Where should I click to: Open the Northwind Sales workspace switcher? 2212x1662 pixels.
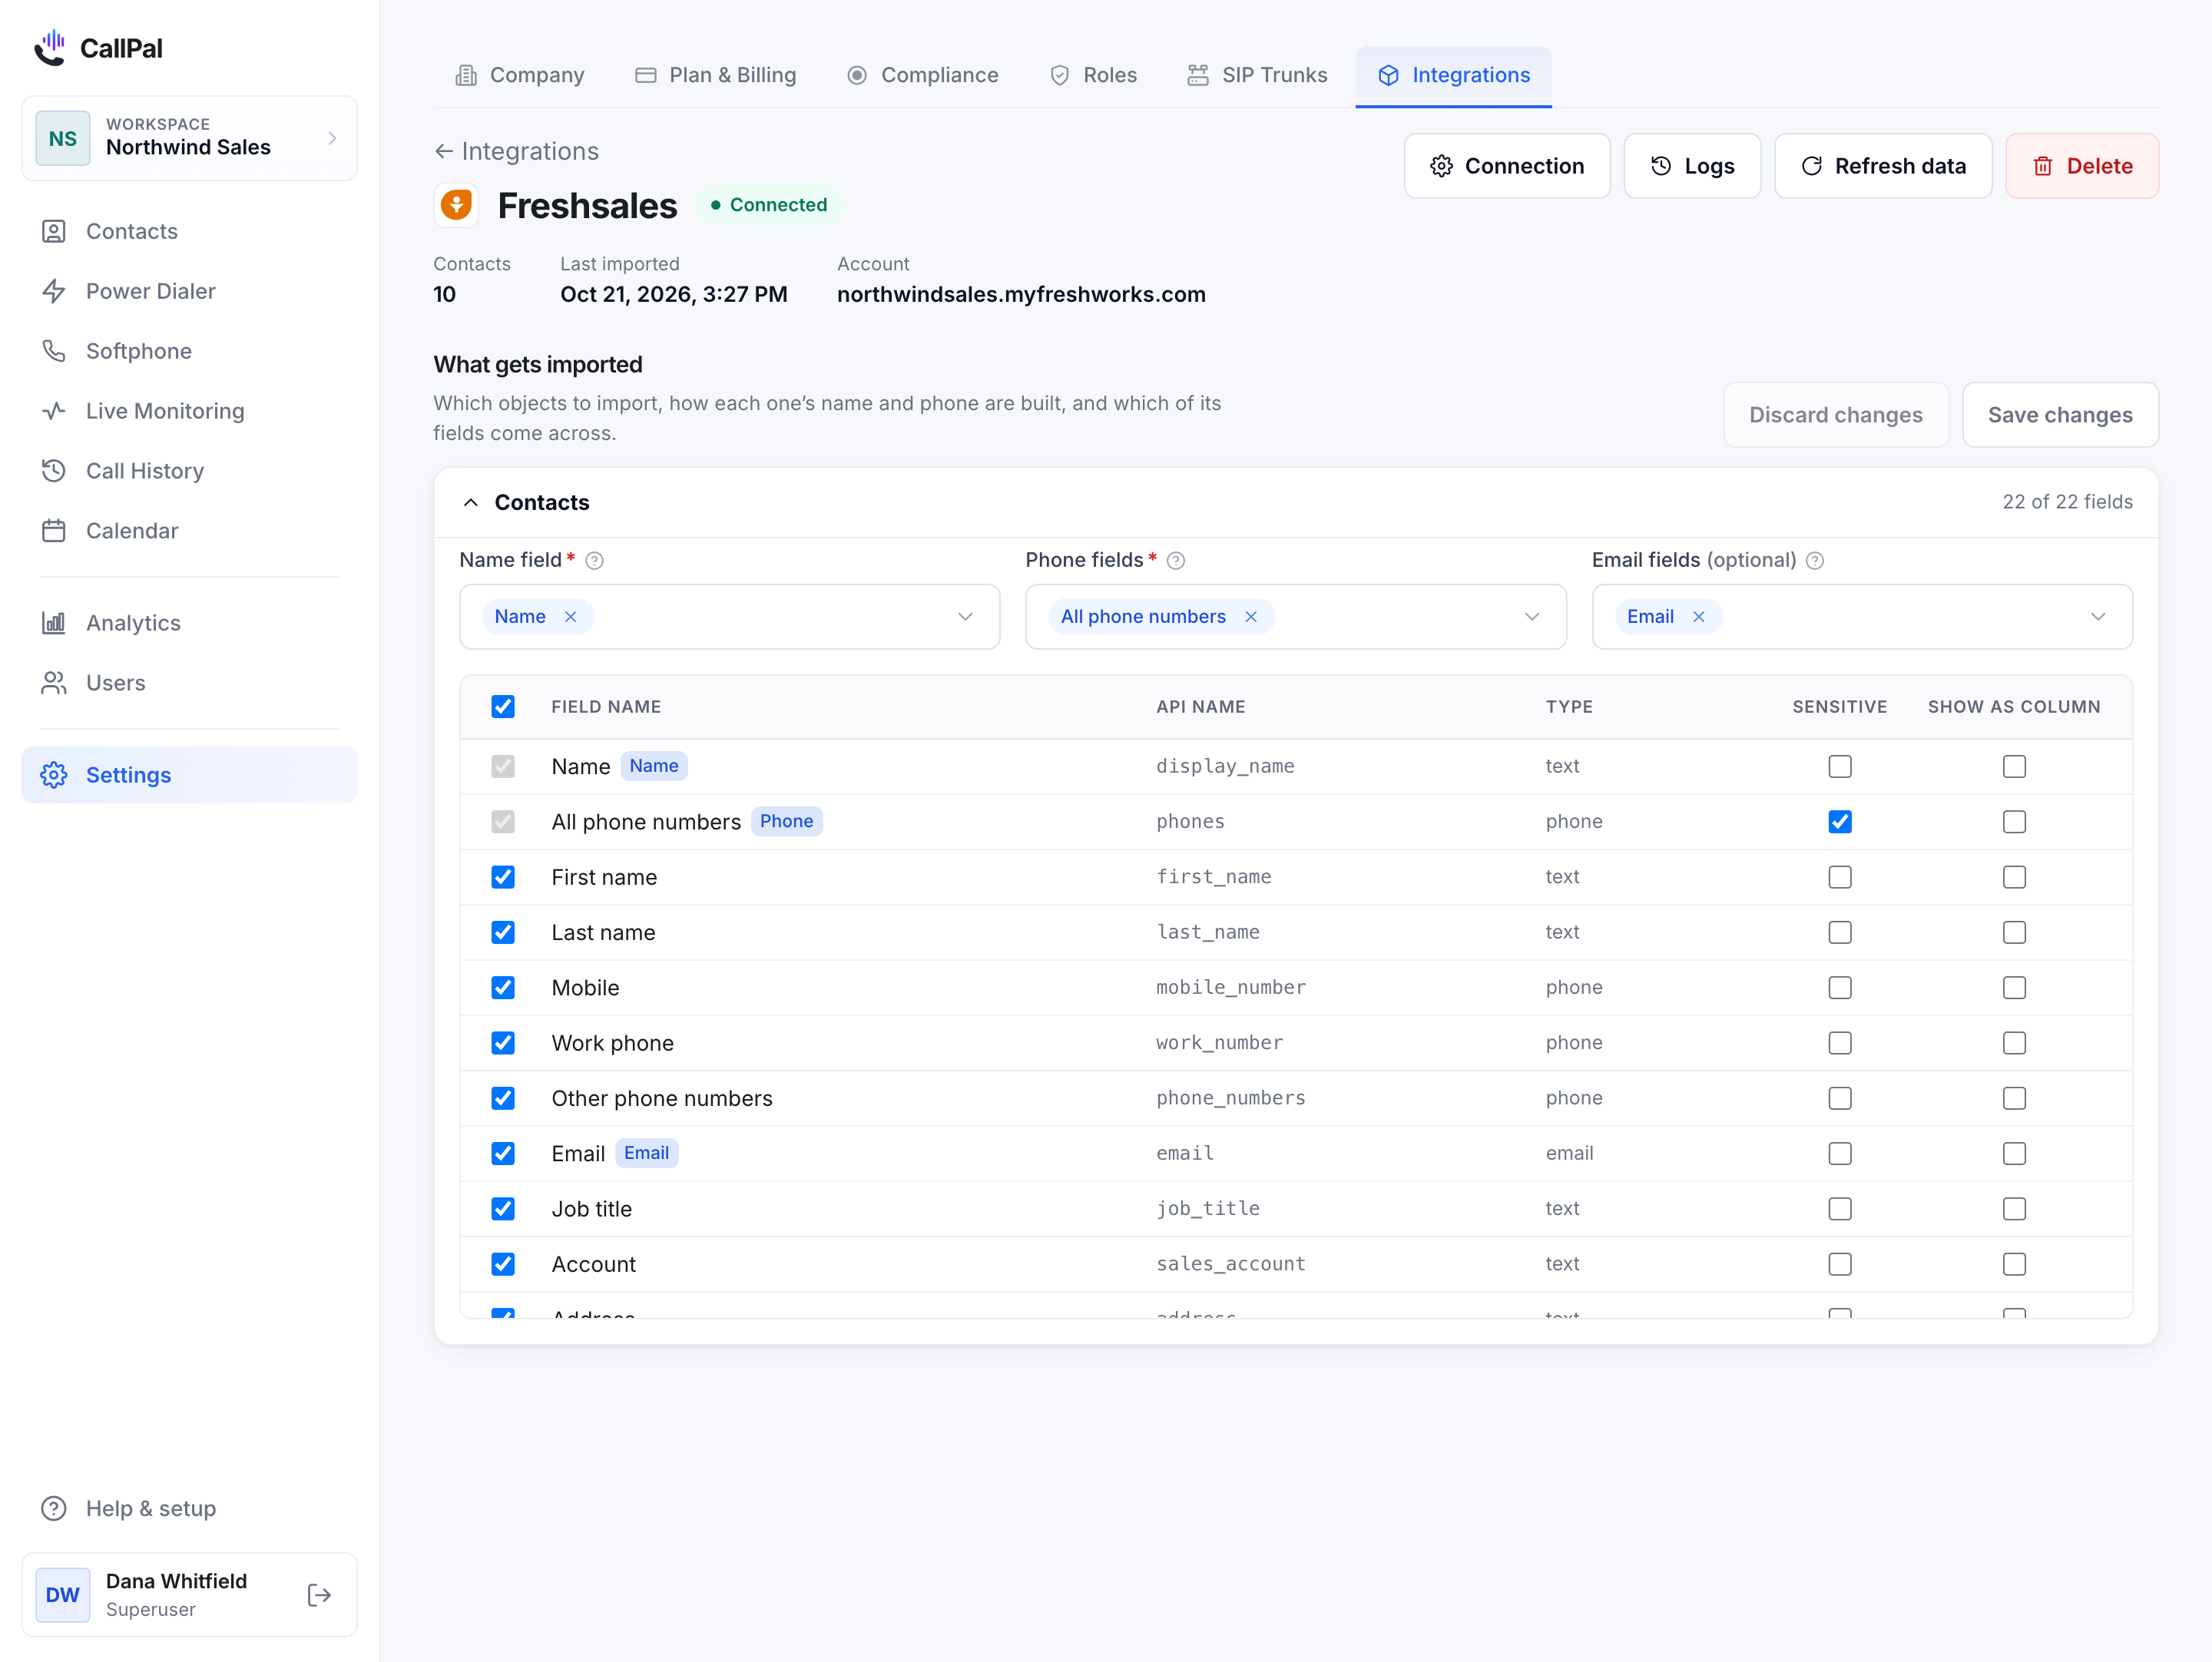pyautogui.click(x=189, y=138)
